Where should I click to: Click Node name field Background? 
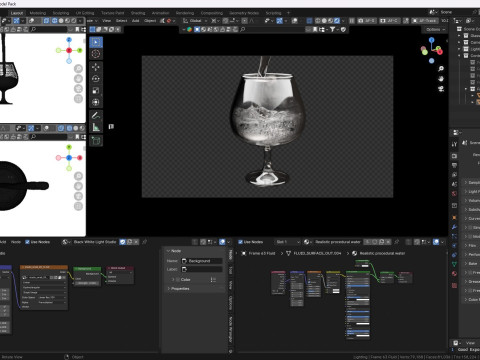(202, 261)
